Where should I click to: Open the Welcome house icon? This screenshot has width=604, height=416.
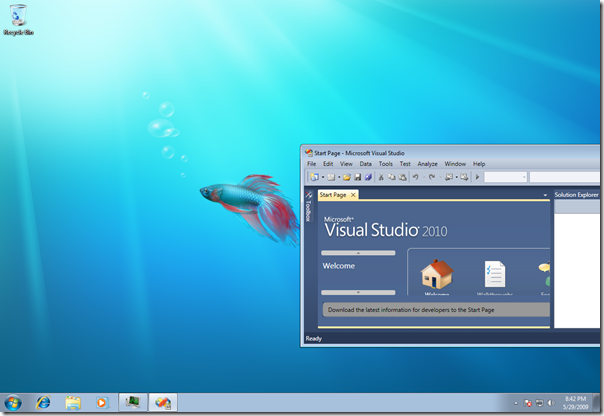click(x=436, y=274)
